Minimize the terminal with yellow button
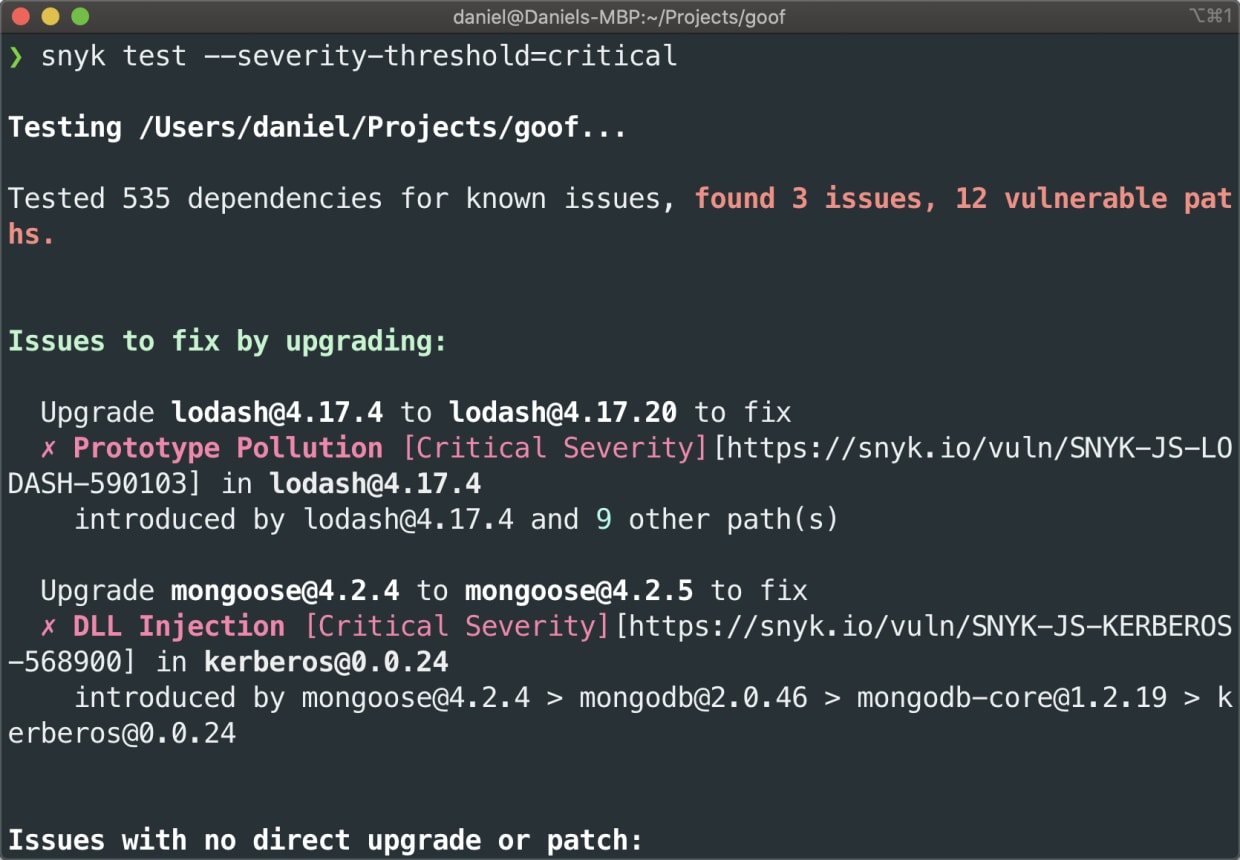The width and height of the screenshot is (1240, 860). click(x=51, y=16)
